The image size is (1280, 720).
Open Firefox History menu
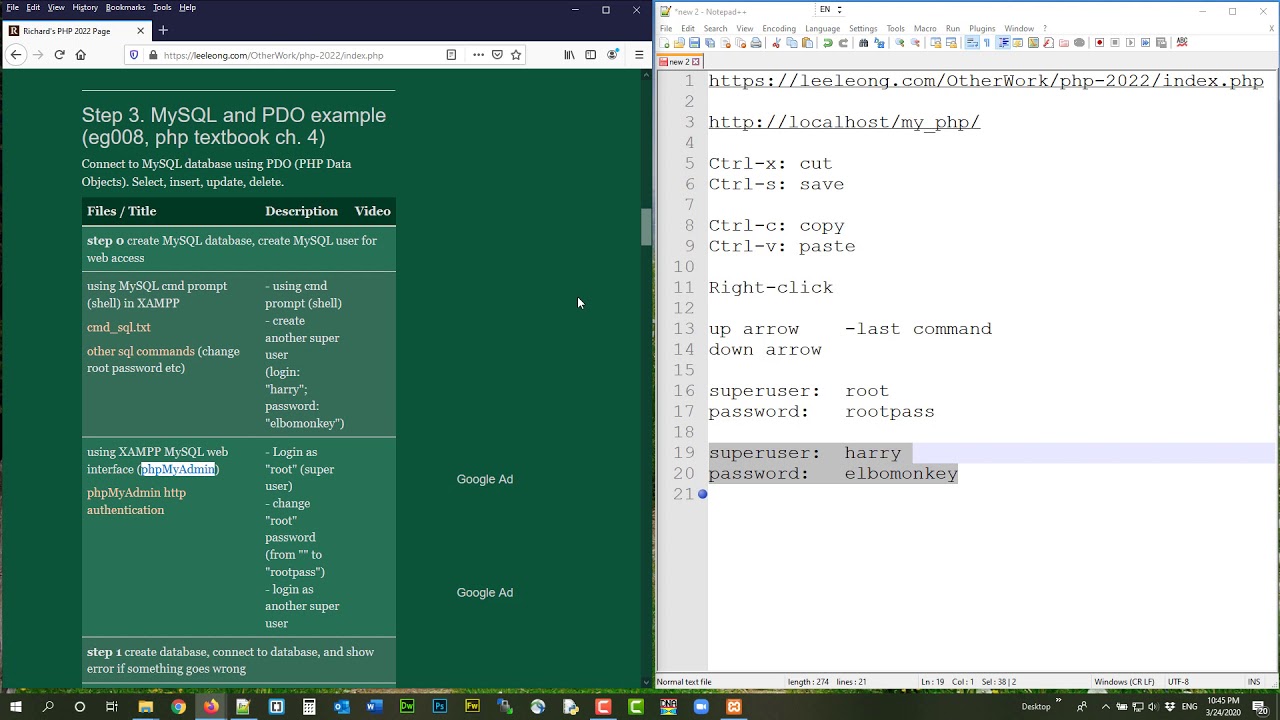click(x=85, y=7)
